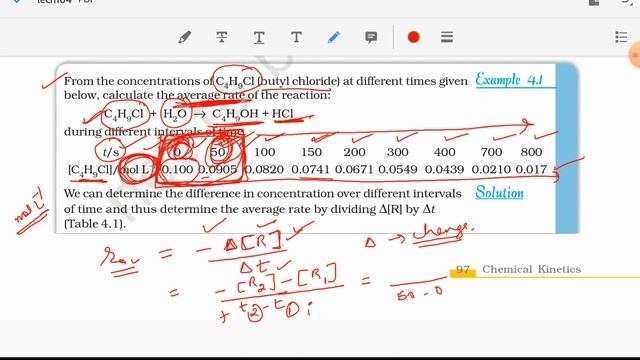Choose the strikethrough text tool
This screenshot has width=640, height=360.
[222, 38]
